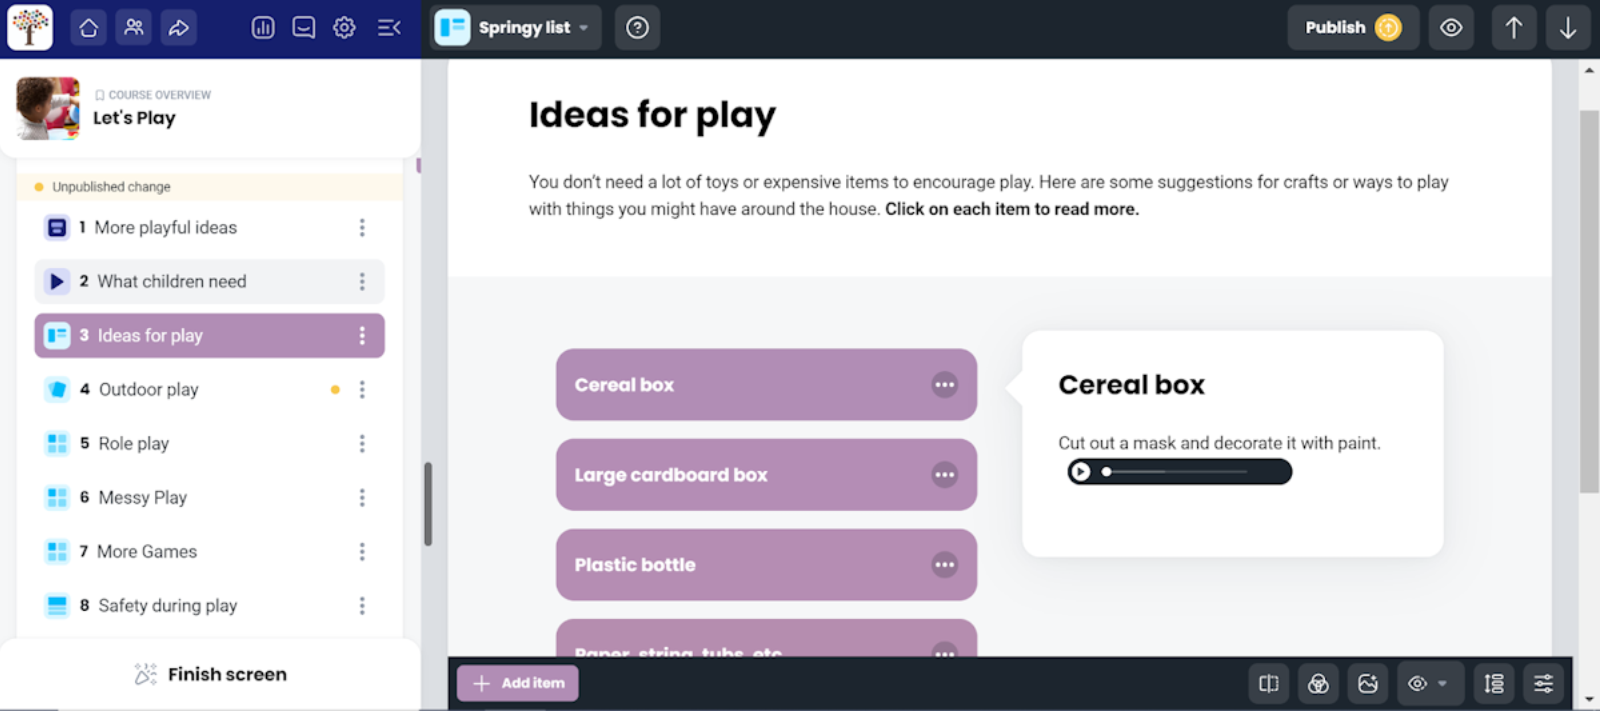
Task: Play the Cereal box audio clip
Action: [x=1080, y=472]
